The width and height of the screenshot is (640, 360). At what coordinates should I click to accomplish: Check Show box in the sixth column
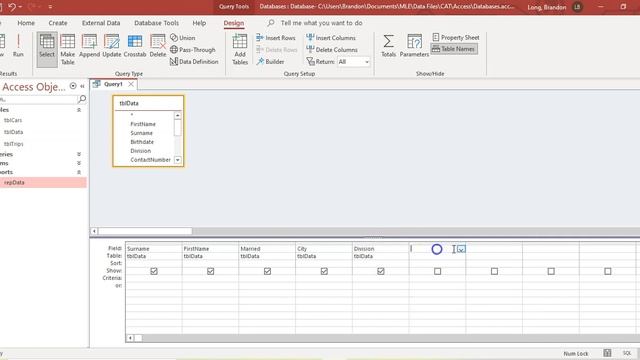(438, 271)
